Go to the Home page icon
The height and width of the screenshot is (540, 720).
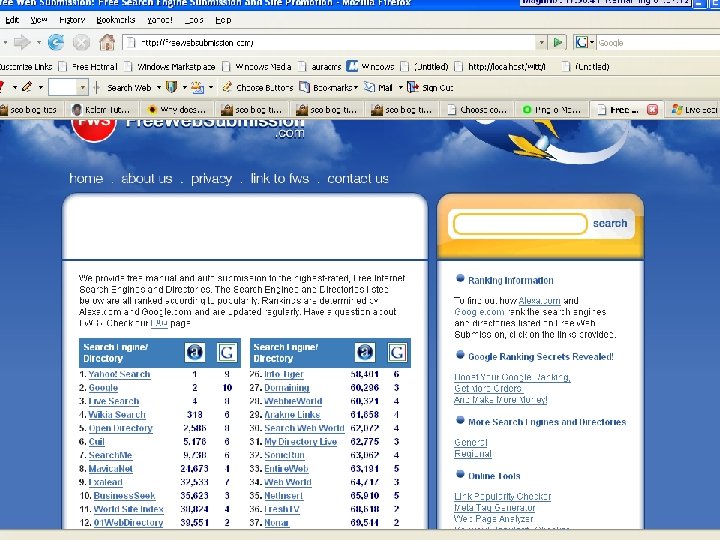[x=107, y=43]
